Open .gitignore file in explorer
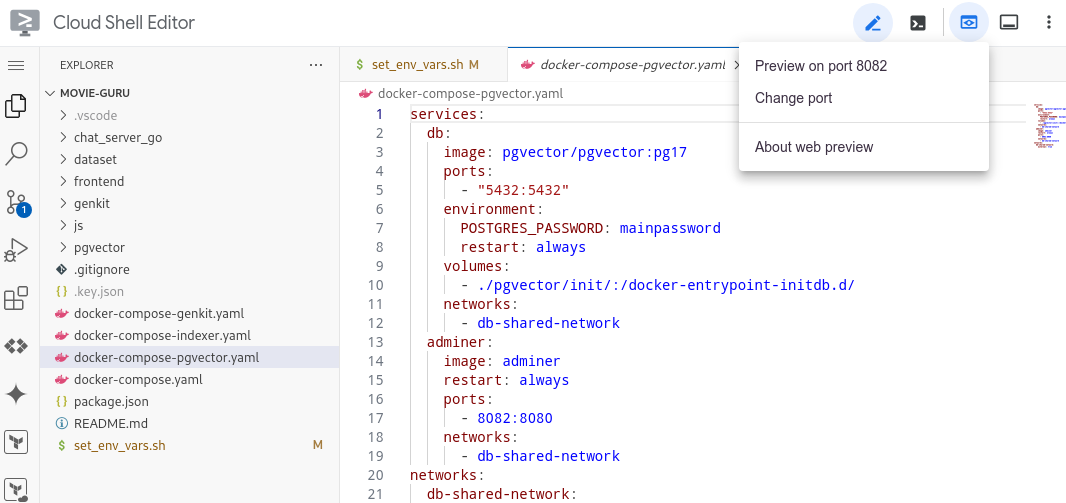 point(190,269)
